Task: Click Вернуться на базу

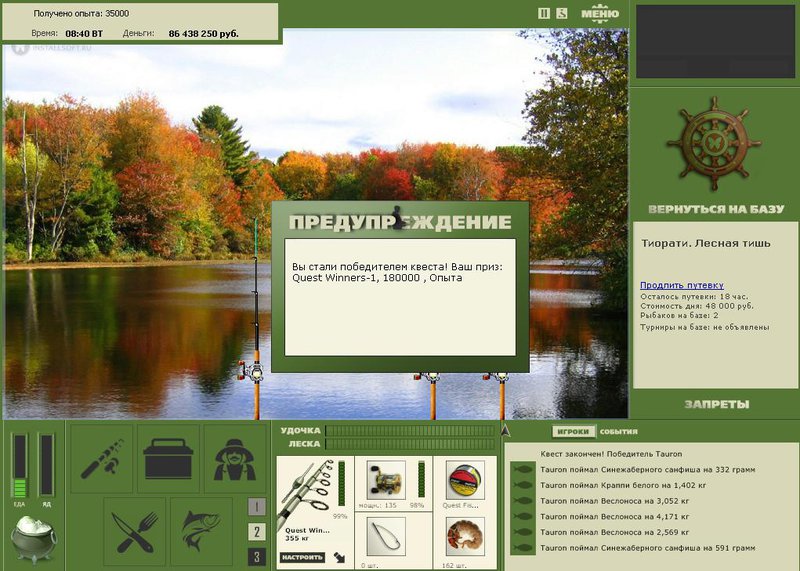Action: coord(716,209)
